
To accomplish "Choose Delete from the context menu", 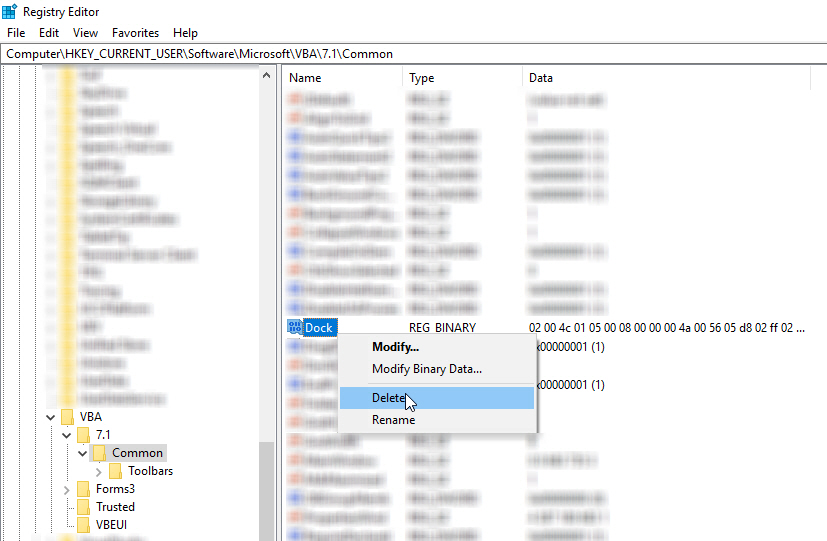I will click(389, 398).
